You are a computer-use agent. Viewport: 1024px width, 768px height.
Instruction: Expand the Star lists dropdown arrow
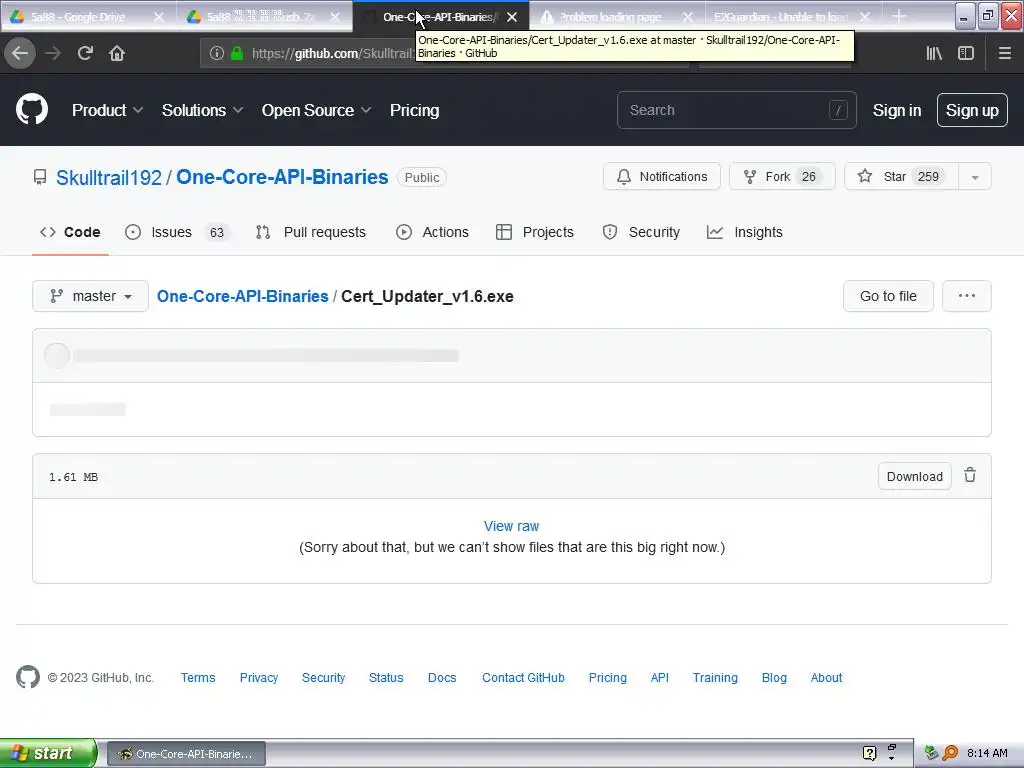[975, 177]
